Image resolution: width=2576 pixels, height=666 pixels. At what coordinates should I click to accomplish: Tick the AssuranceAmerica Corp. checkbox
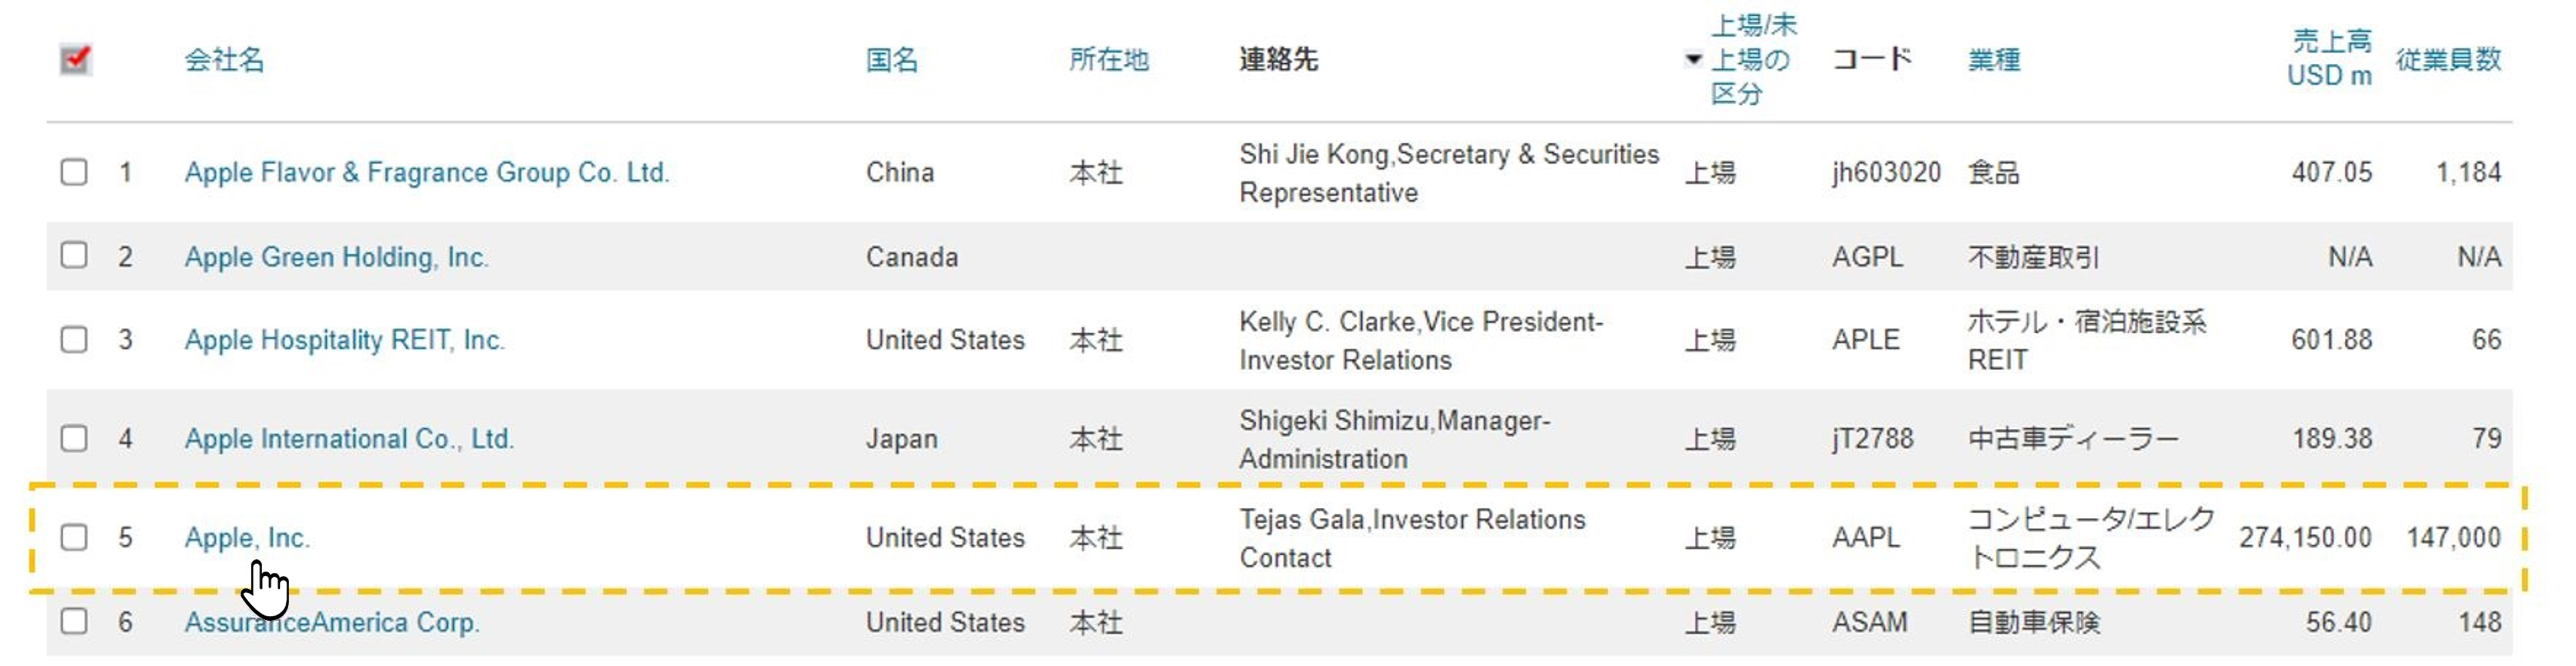point(74,621)
